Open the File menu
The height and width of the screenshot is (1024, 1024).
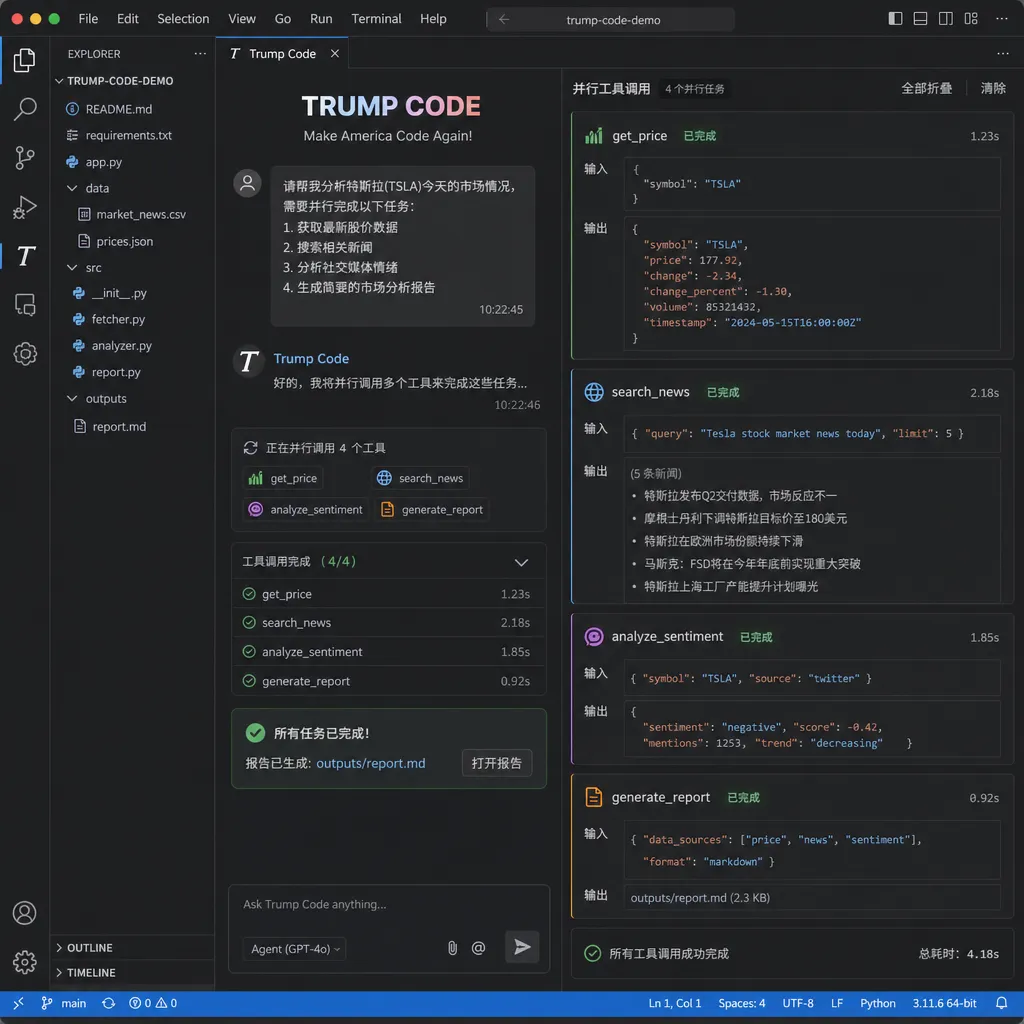point(88,19)
